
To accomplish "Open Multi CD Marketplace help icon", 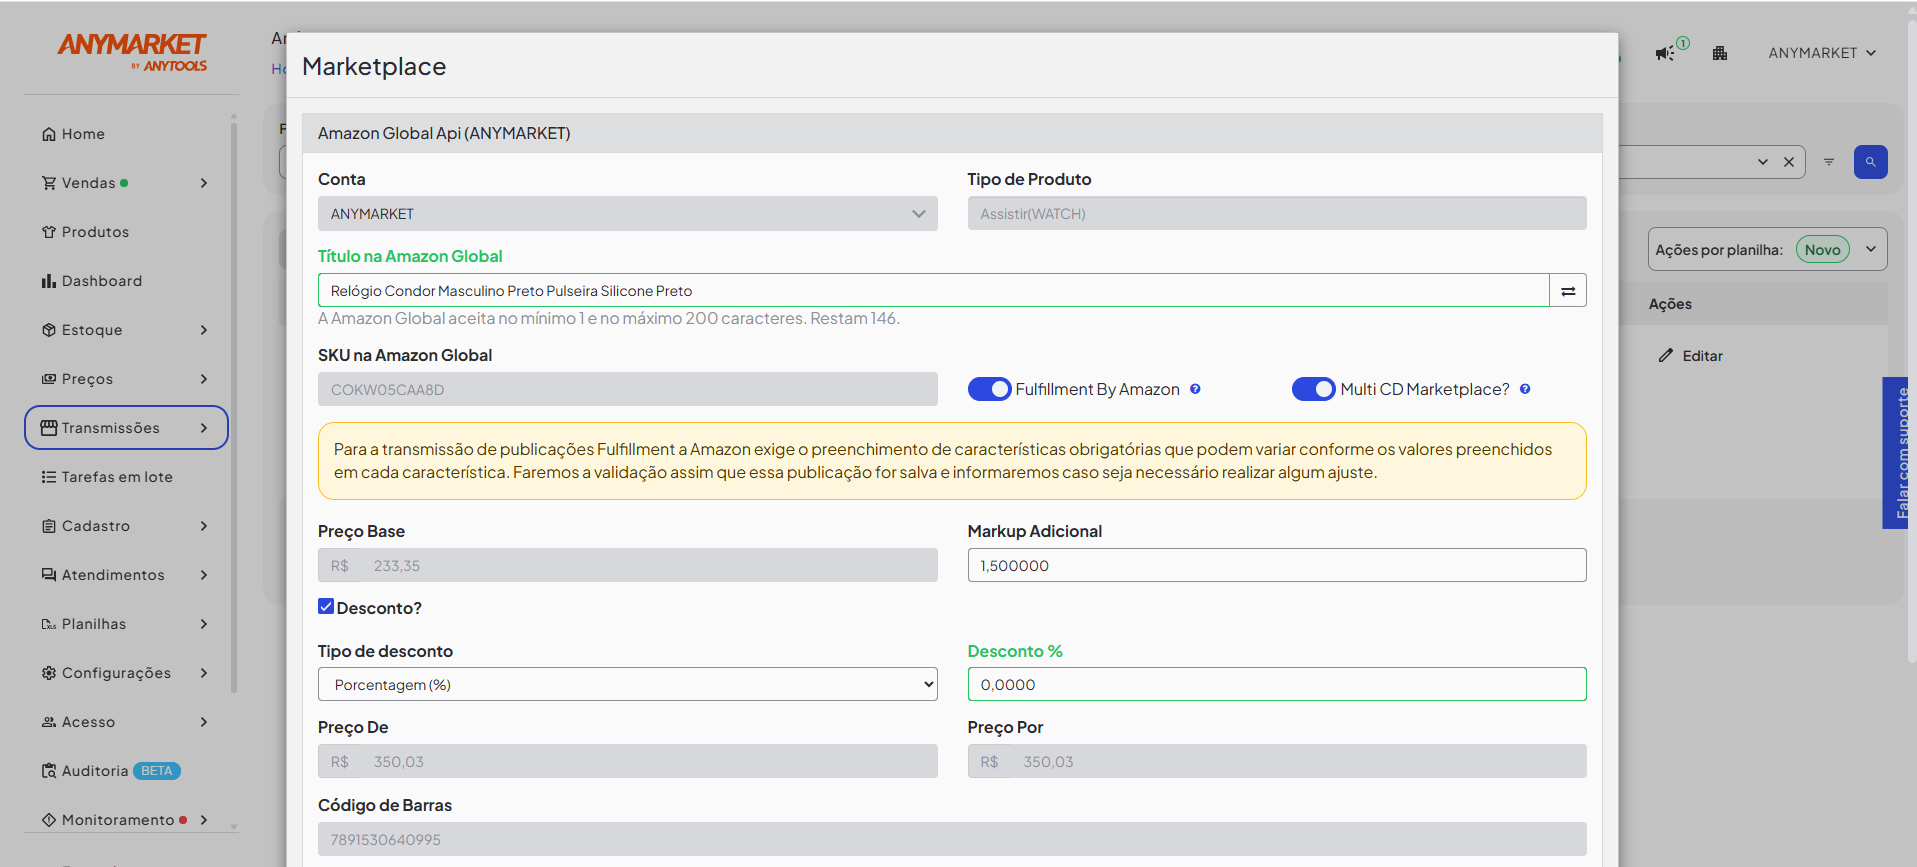I will pos(1525,389).
